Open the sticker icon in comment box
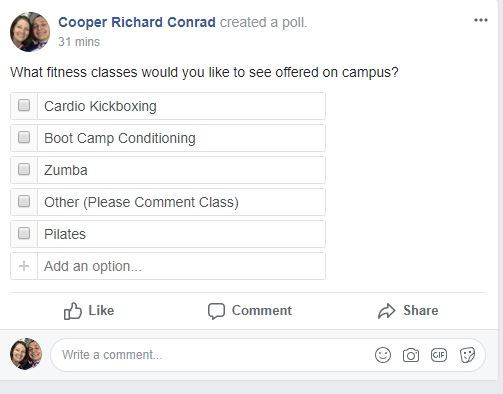Image resolution: width=503 pixels, height=394 pixels. point(467,355)
